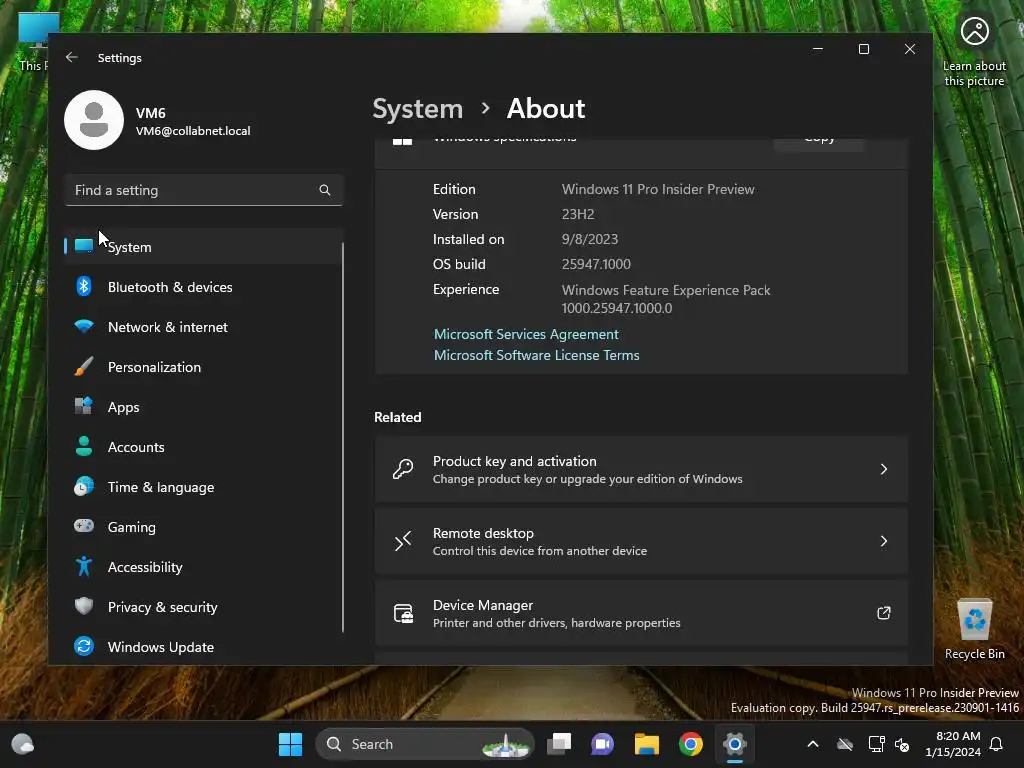Go to Network & internet settings

[204, 327]
